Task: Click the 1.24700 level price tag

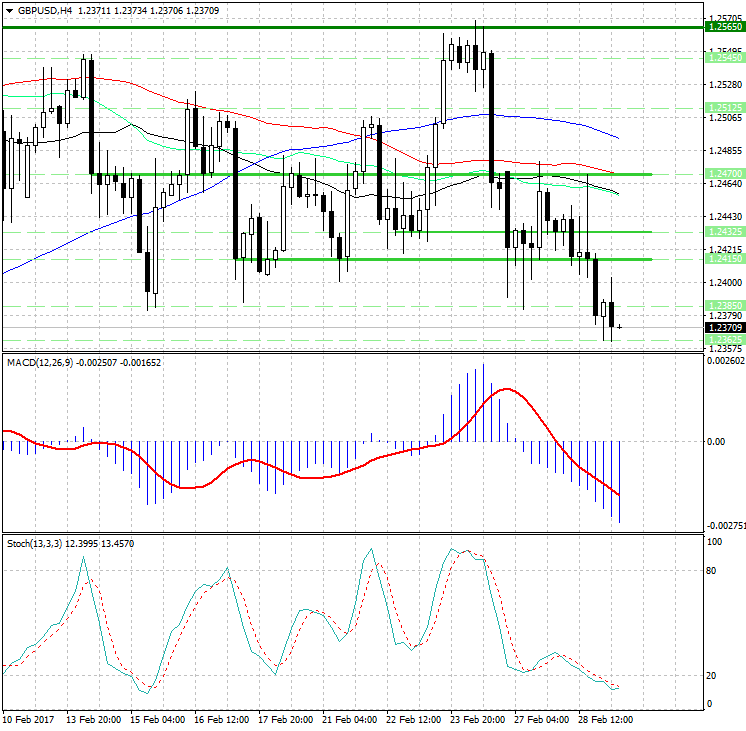Action: [724, 174]
